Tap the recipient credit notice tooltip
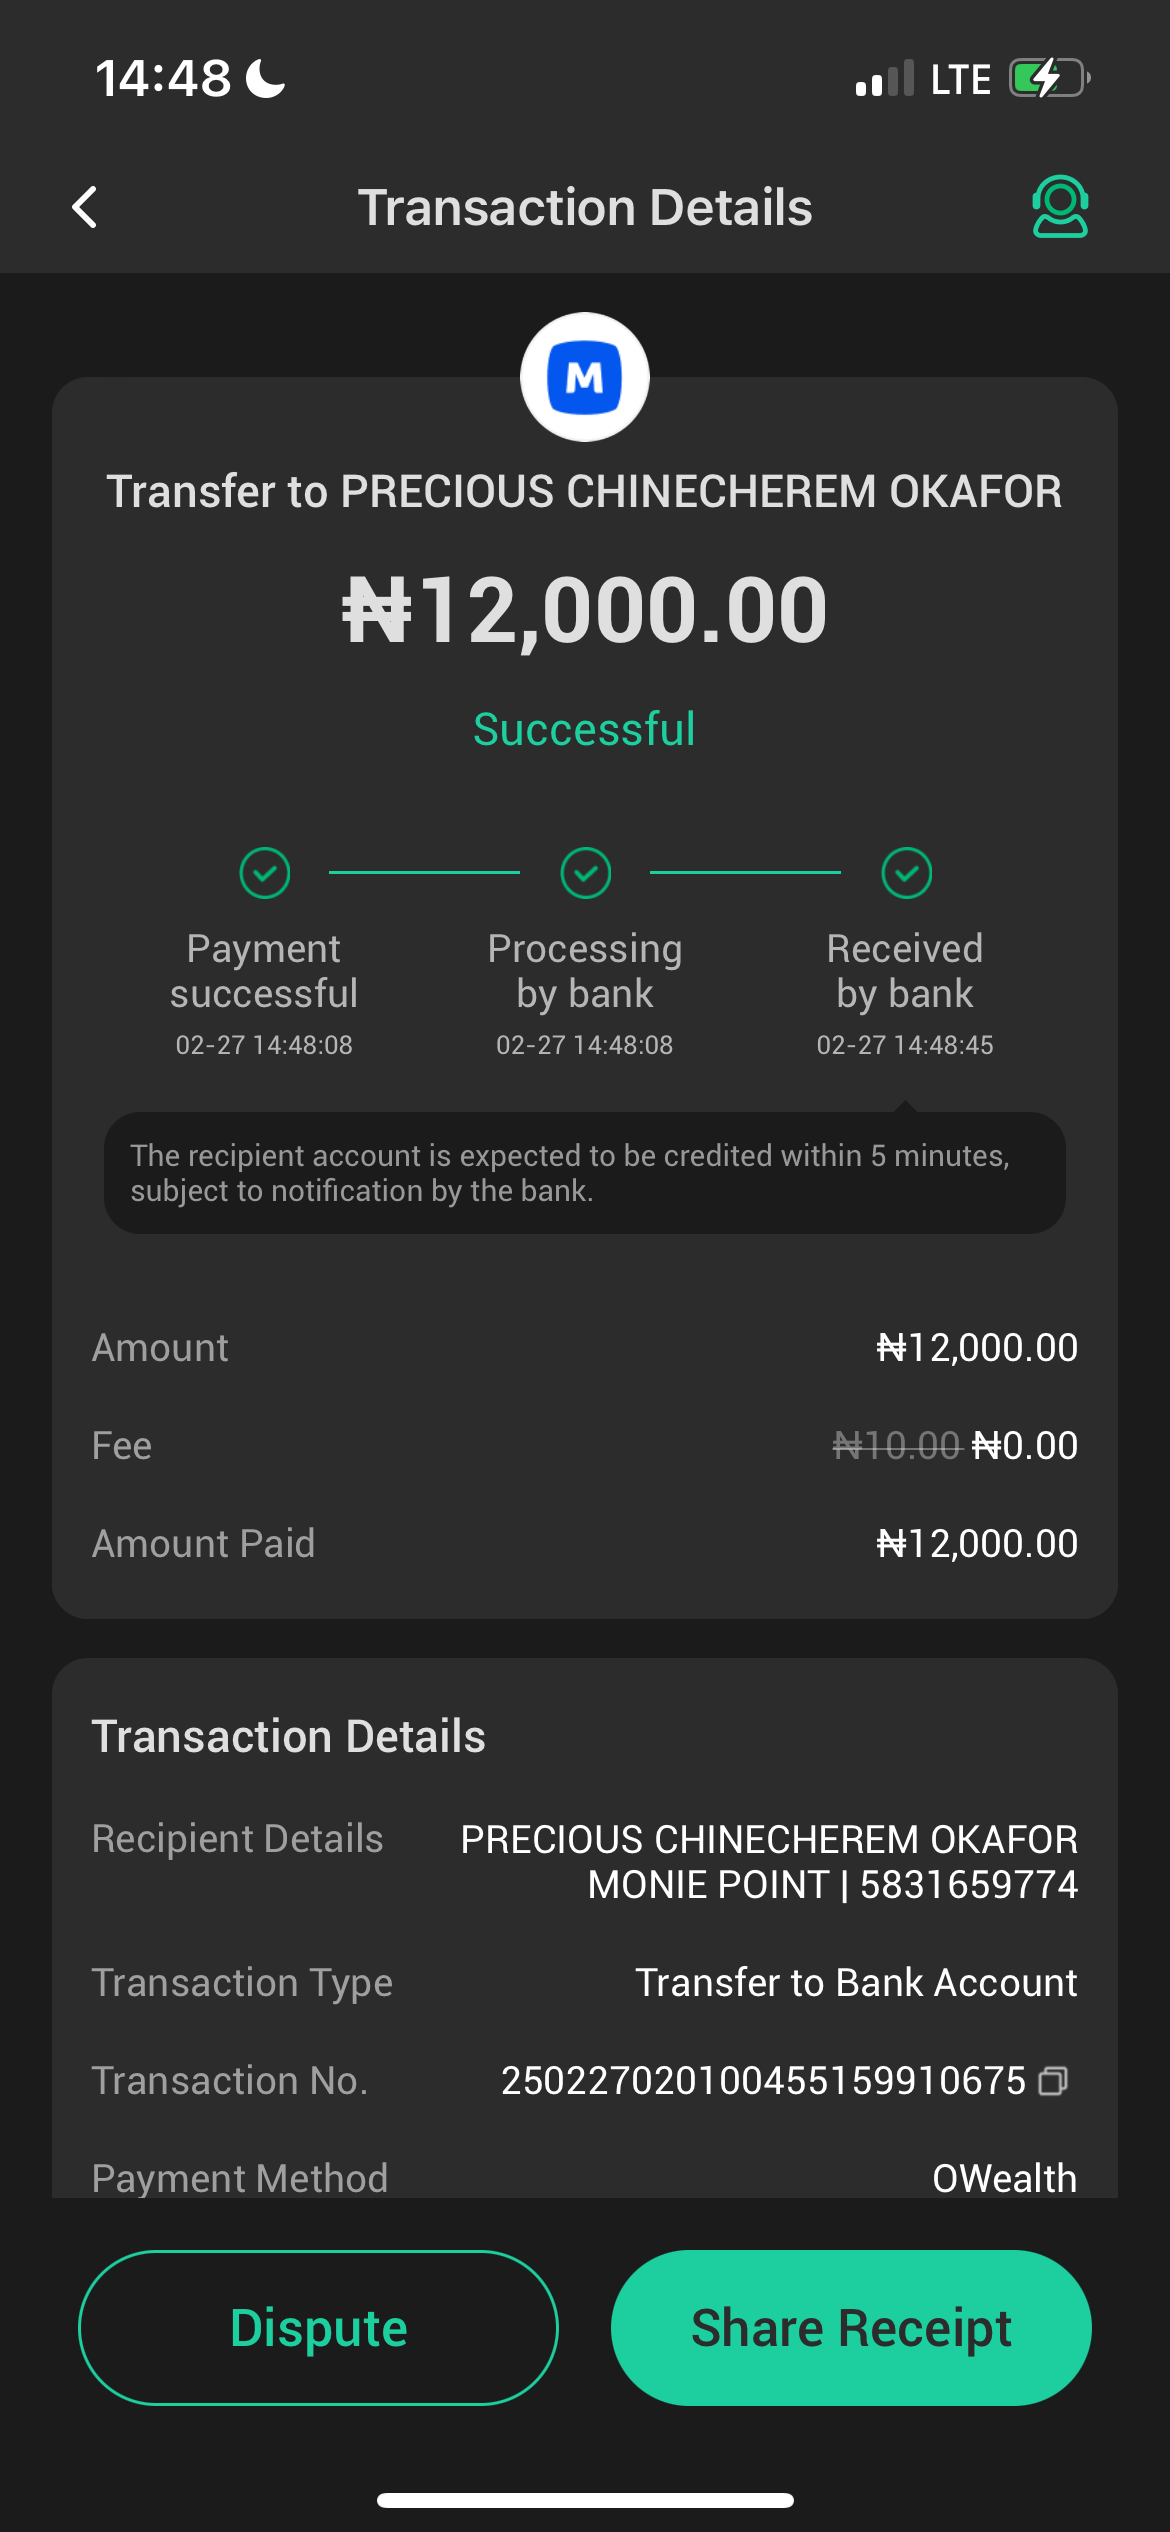Image resolution: width=1170 pixels, height=2532 pixels. click(x=585, y=1173)
